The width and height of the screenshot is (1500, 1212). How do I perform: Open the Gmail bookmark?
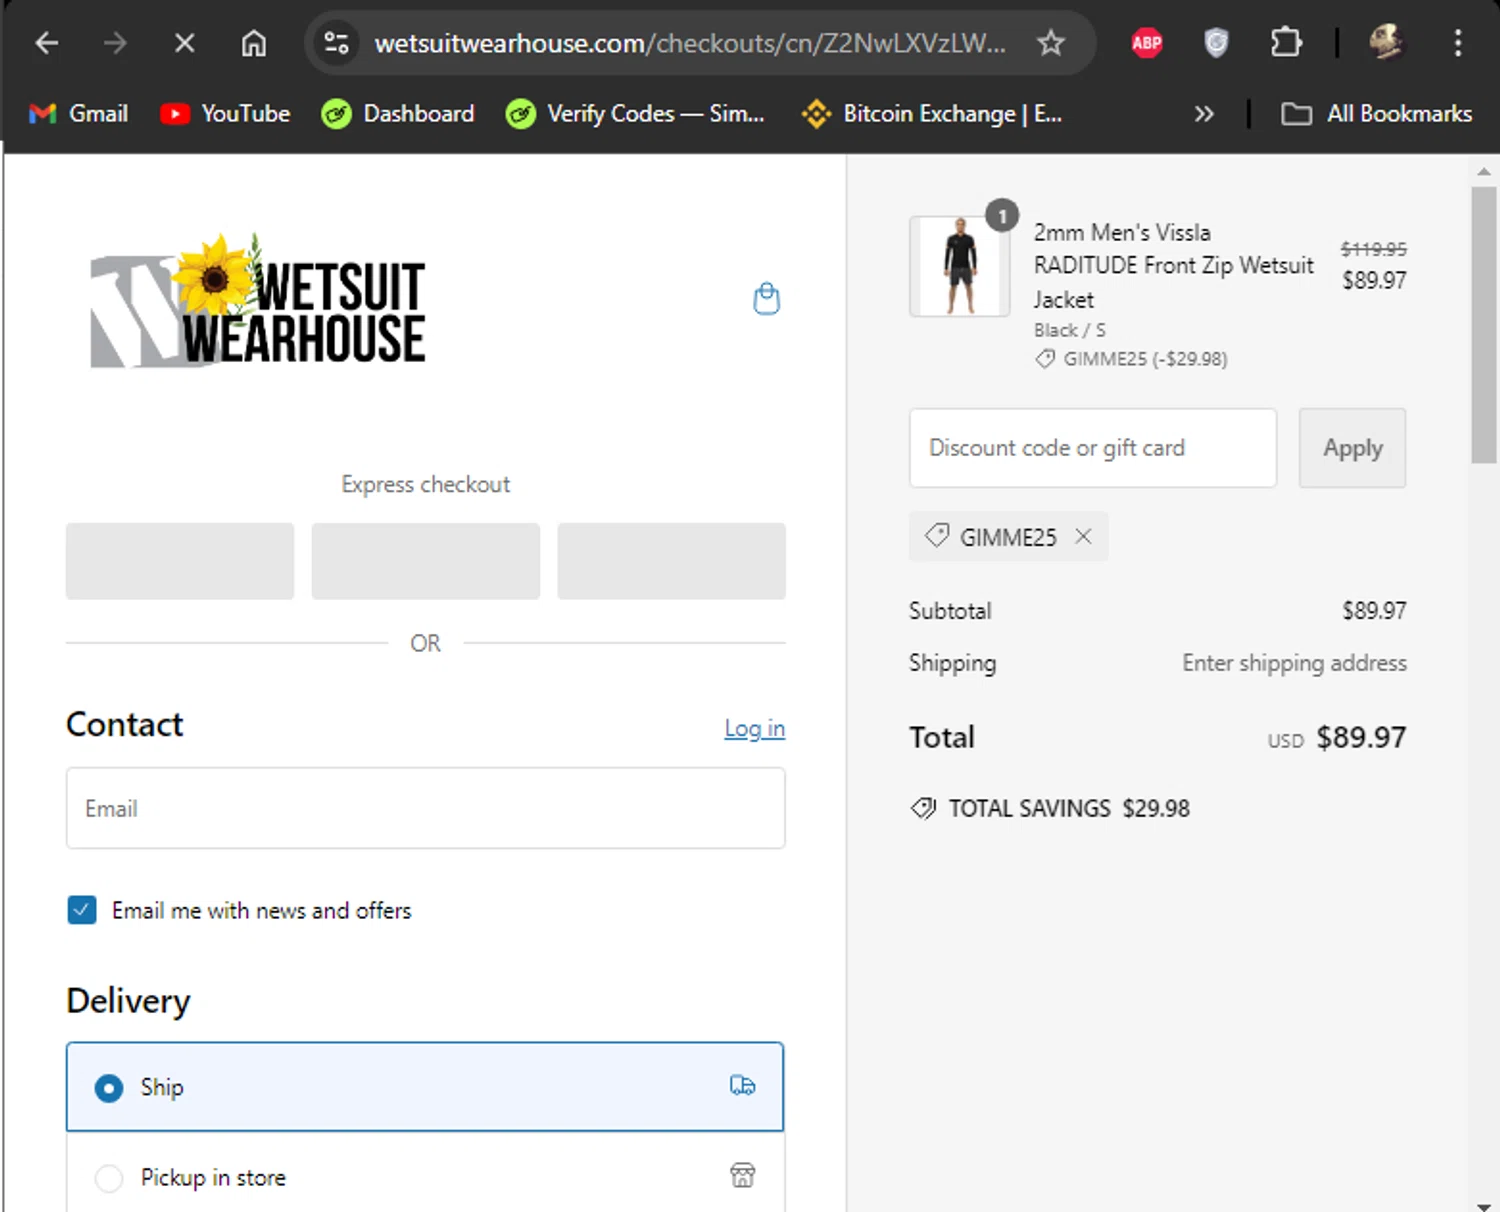click(x=79, y=114)
